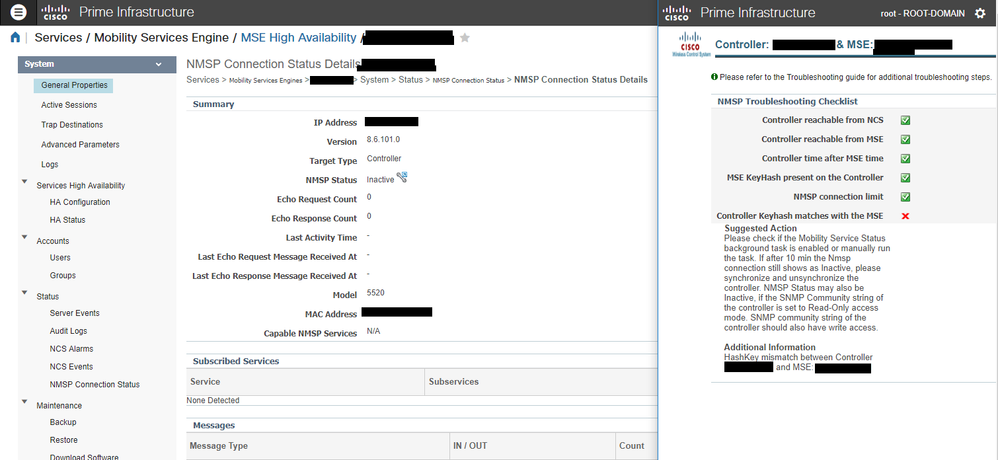The image size is (998, 460).
Task: Click the Target Type value Controller
Action: tap(384, 159)
